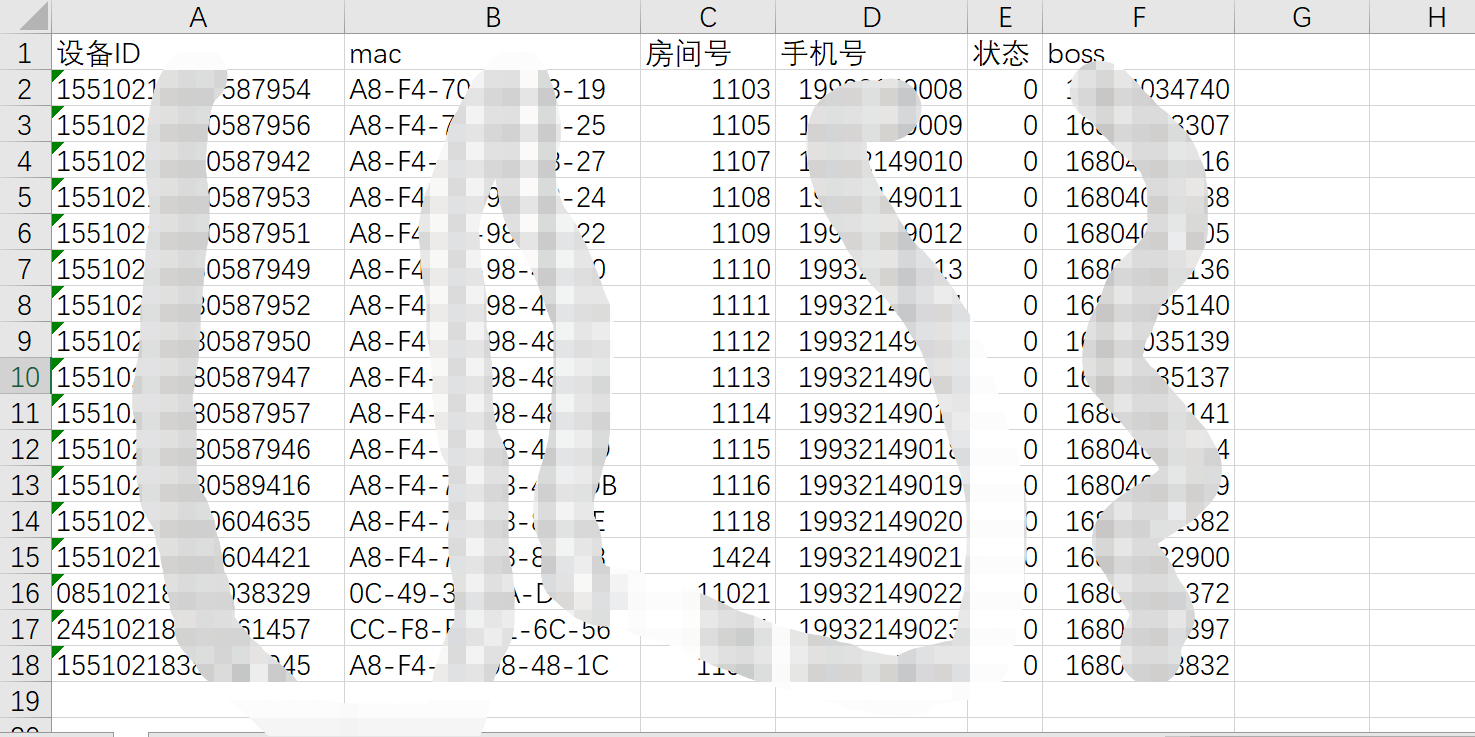Click the boss header cell
1475x737 pixels.
pos(1138,53)
